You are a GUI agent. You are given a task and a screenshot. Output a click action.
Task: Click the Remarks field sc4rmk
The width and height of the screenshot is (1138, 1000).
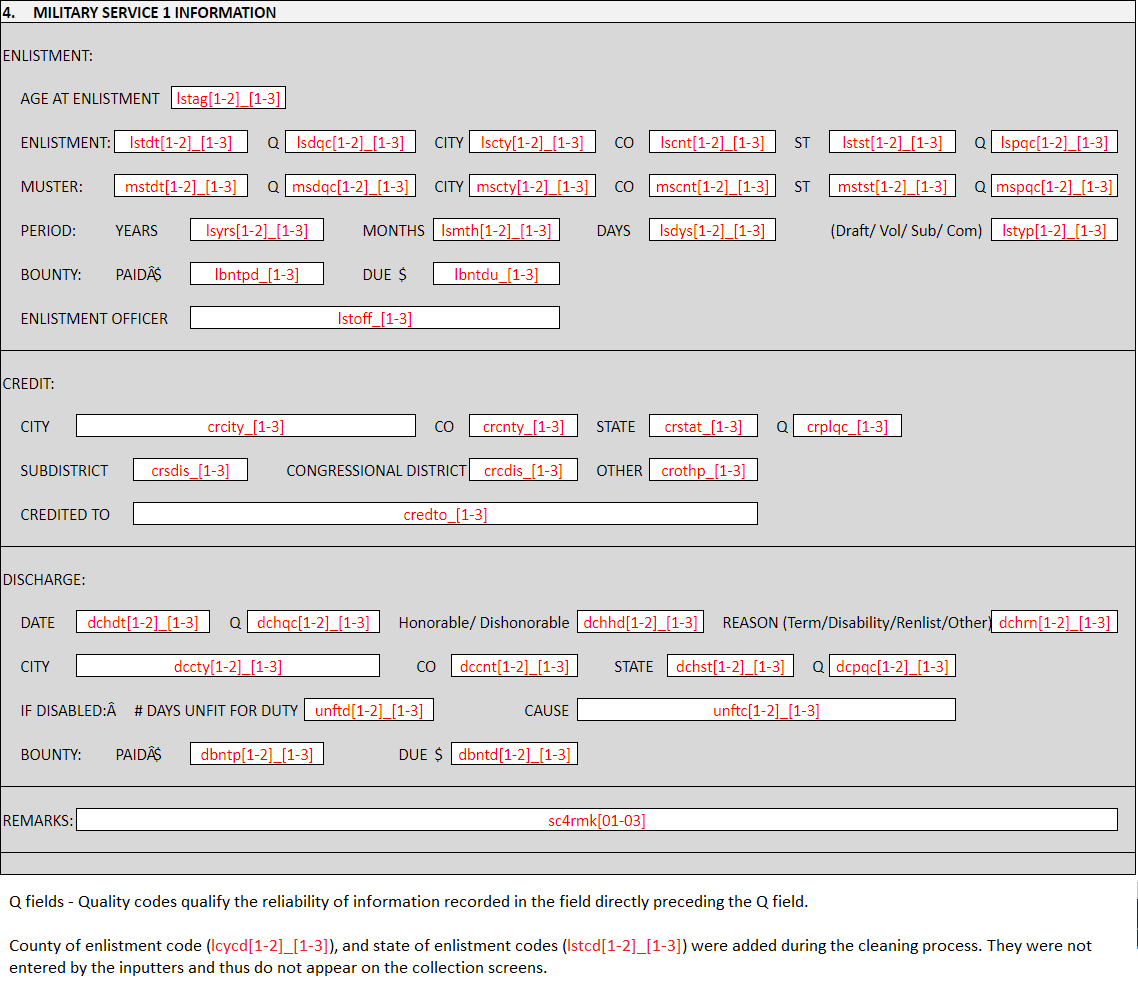pos(597,820)
